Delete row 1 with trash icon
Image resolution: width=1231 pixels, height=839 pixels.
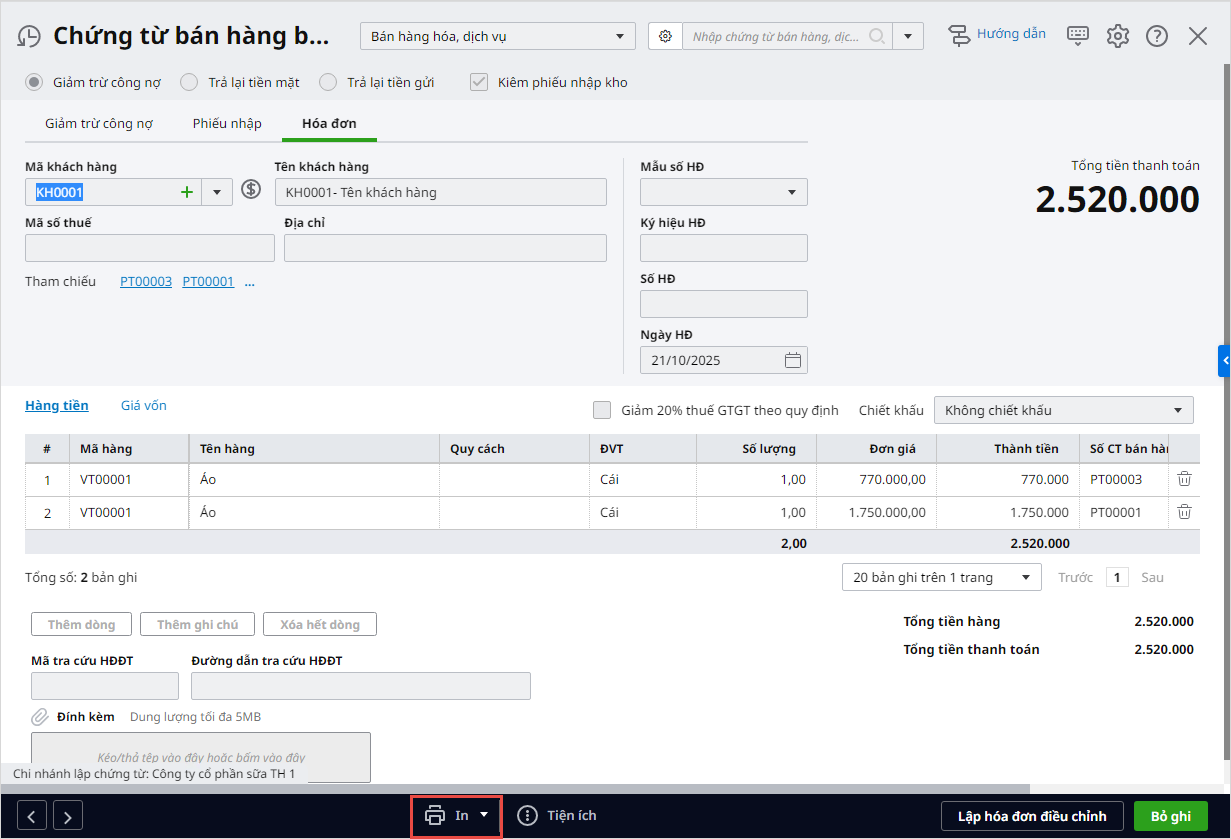[1184, 479]
